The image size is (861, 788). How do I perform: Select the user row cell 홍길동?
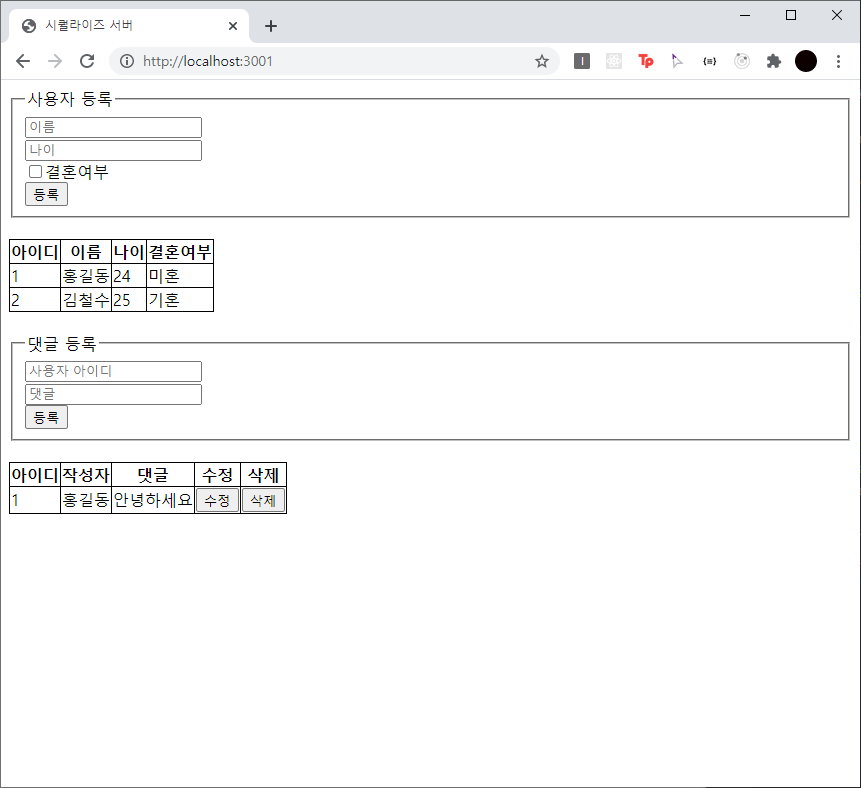tap(86, 276)
